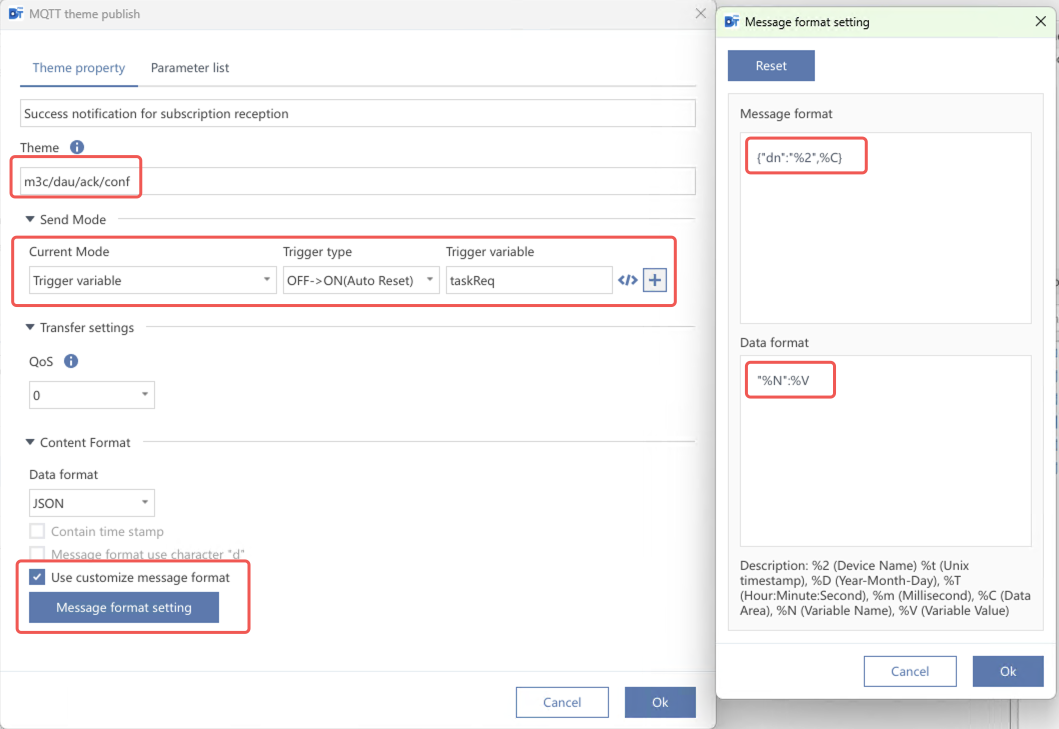Click the Message format setting button
Image resolution: width=1059 pixels, height=729 pixels.
tap(124, 608)
